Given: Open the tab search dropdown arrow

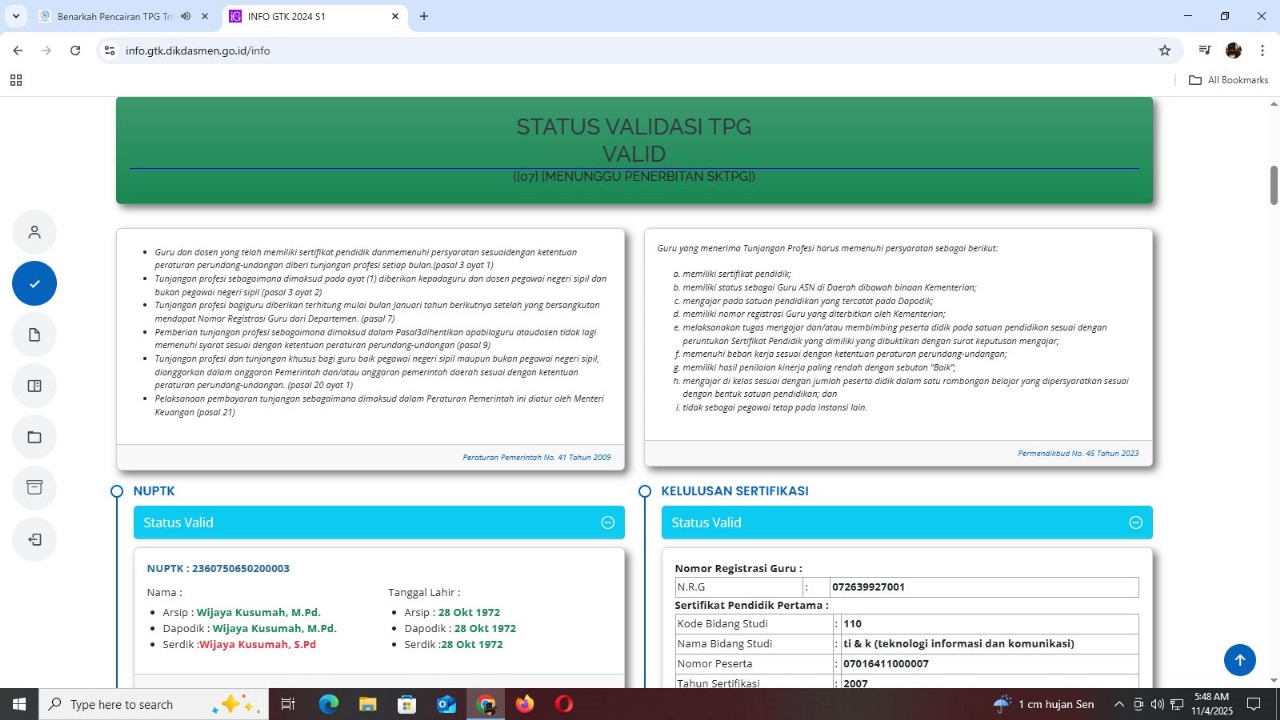Looking at the screenshot, I should point(16,16).
